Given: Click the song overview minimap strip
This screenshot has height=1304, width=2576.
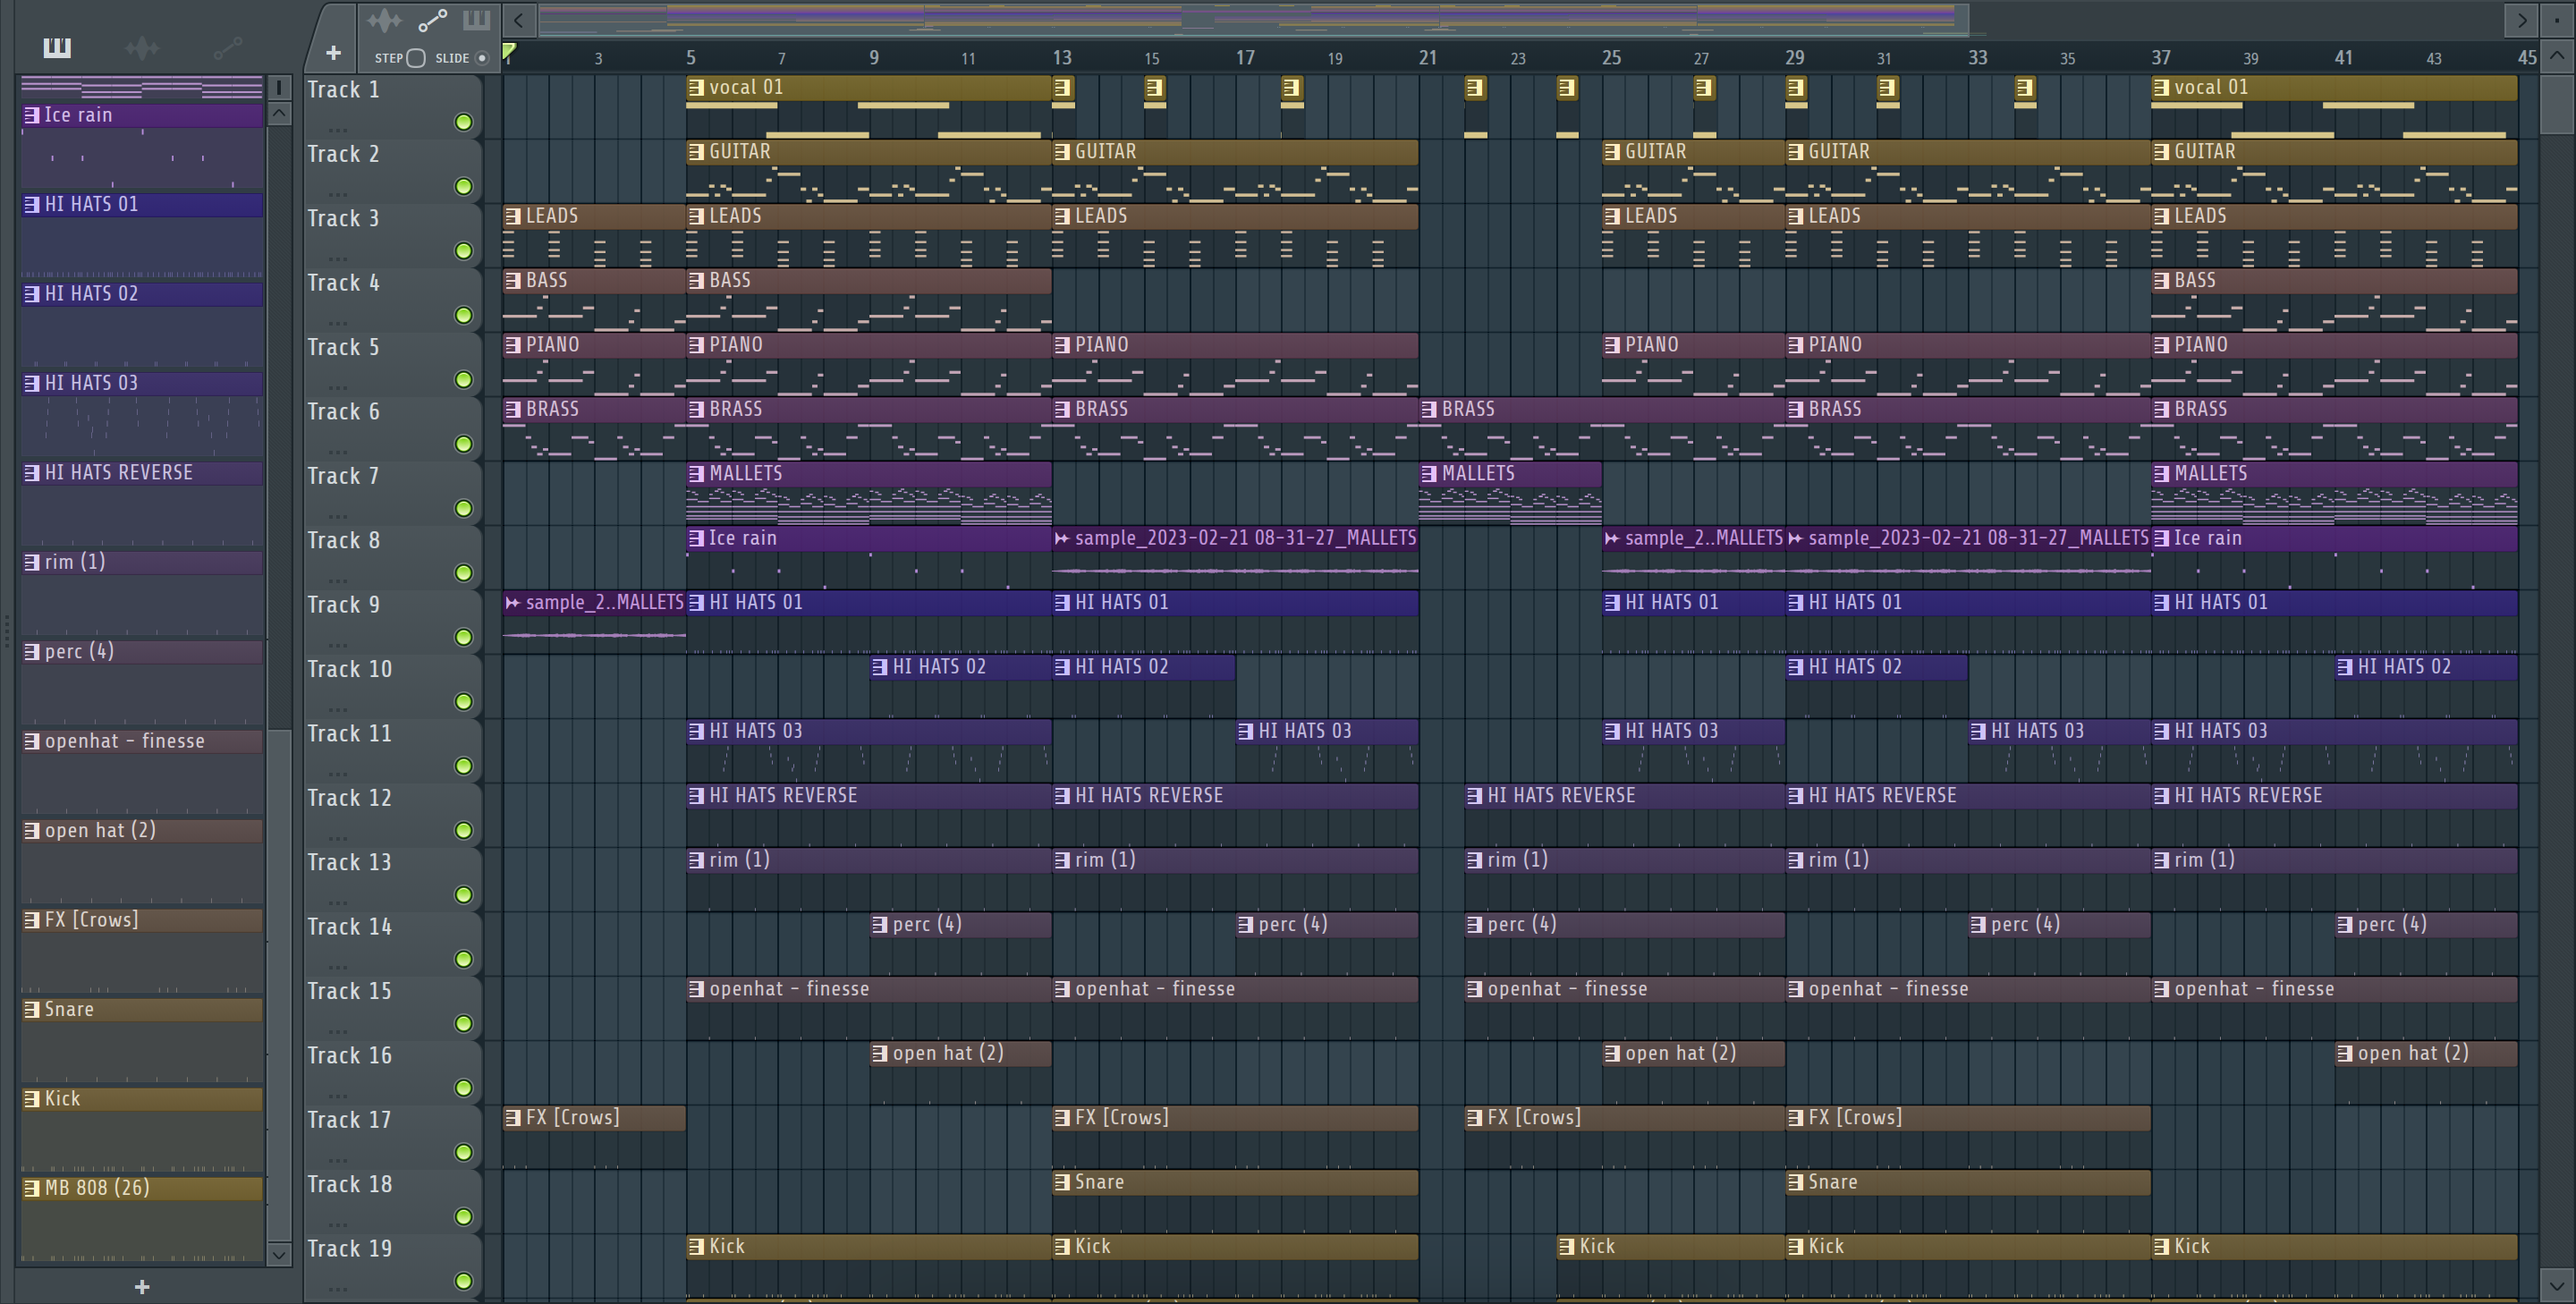Looking at the screenshot, I should click(1253, 19).
